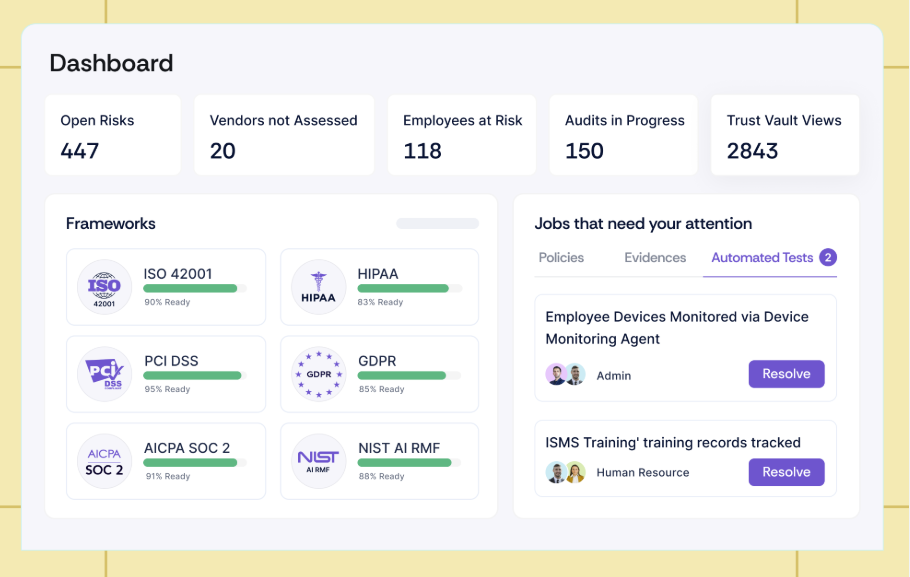Open the Trust Vault Views card
Screen dimensions: 910x577
coord(785,135)
